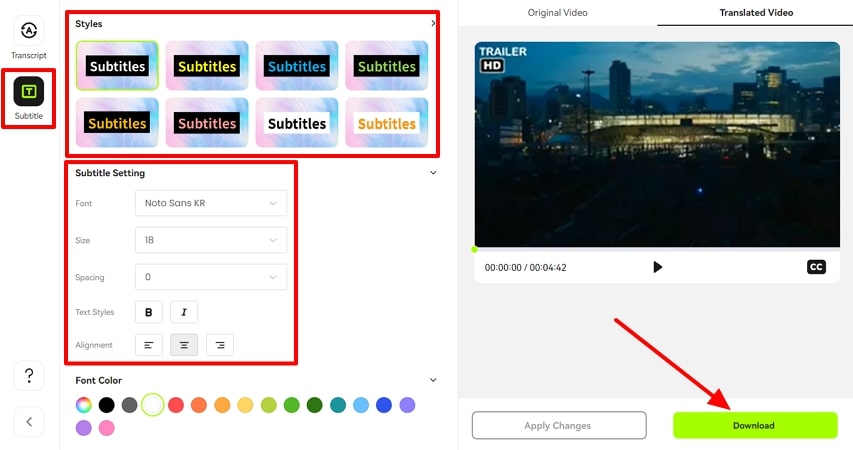Select the Subtitle sidebar icon
The height and width of the screenshot is (450, 853).
[x=29, y=91]
